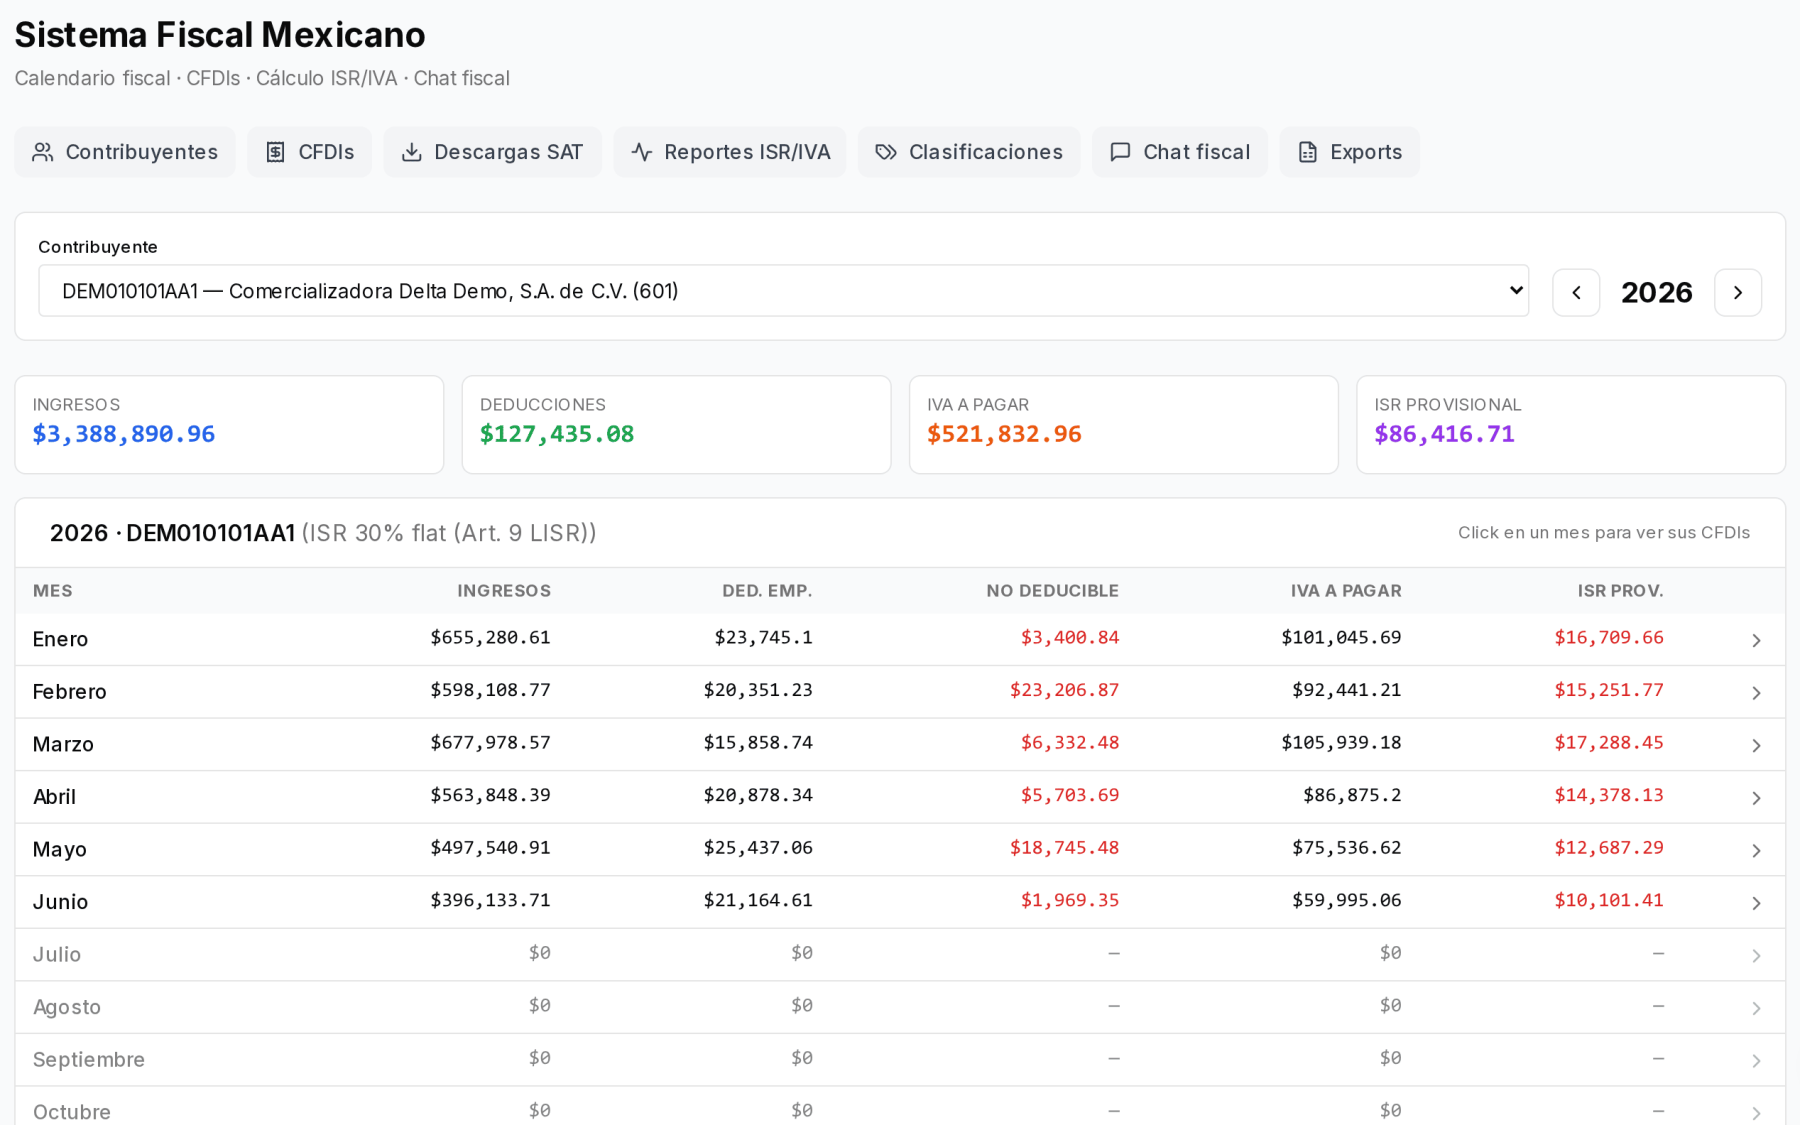Switch to the Contribuyentes tab

pyautogui.click(x=125, y=152)
